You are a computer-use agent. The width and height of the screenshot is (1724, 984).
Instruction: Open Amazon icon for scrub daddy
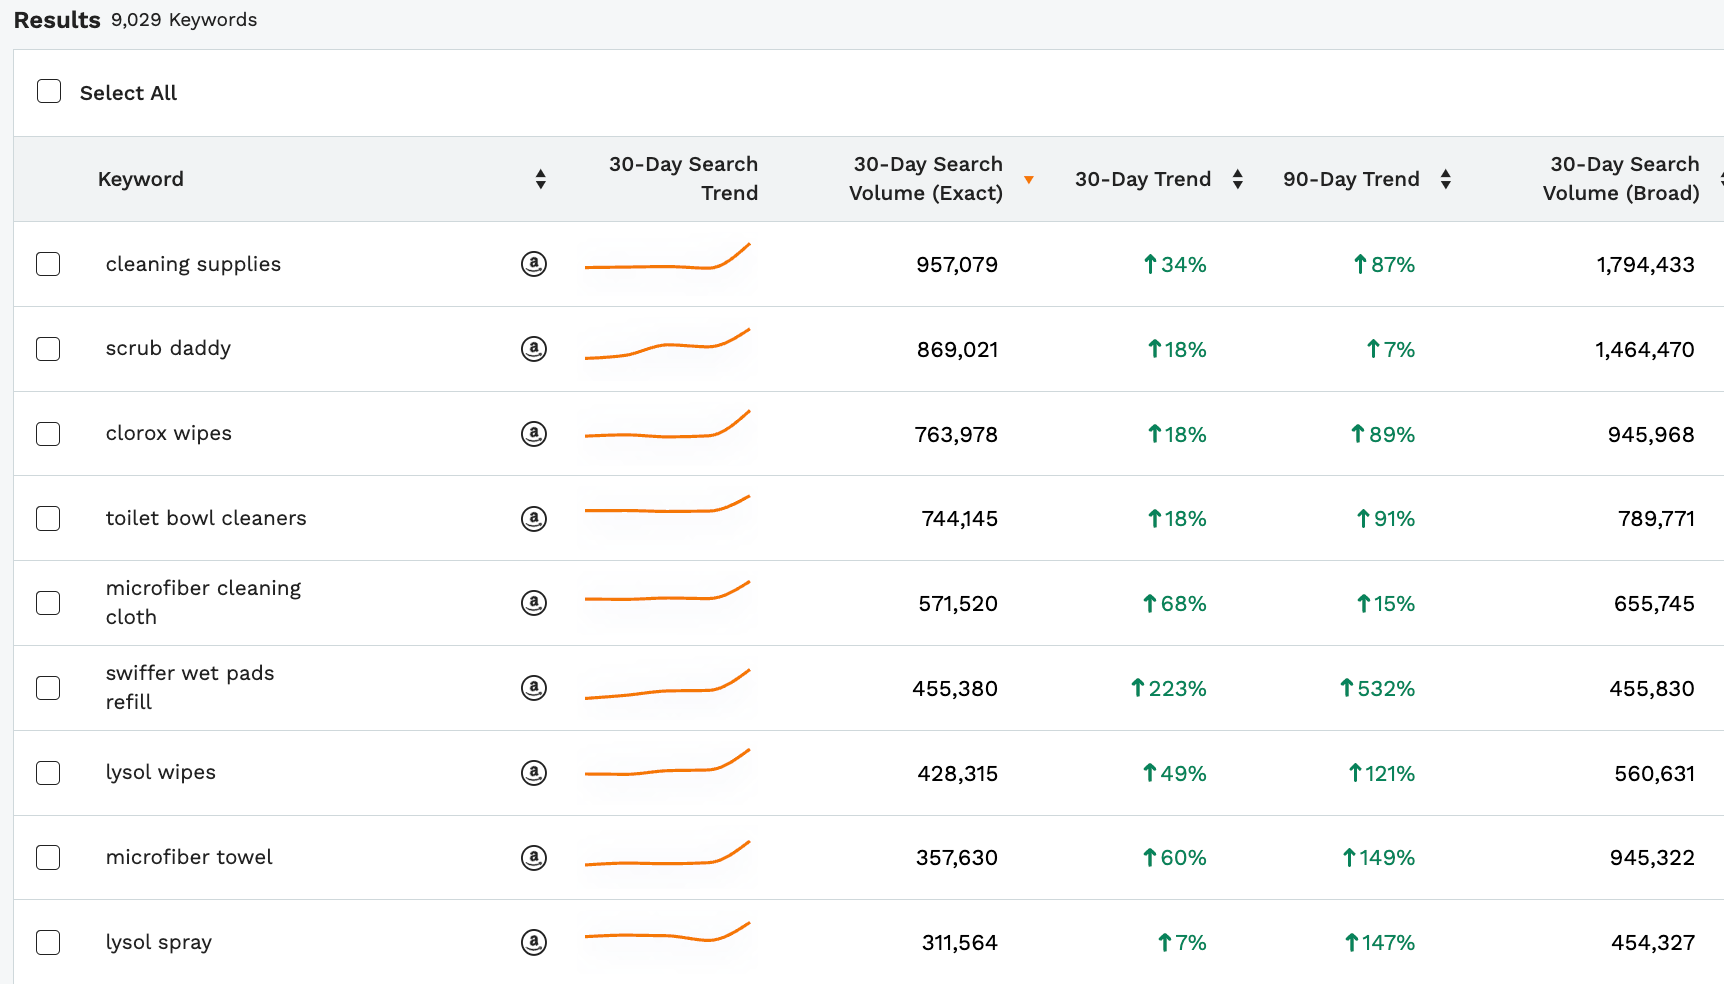[534, 349]
